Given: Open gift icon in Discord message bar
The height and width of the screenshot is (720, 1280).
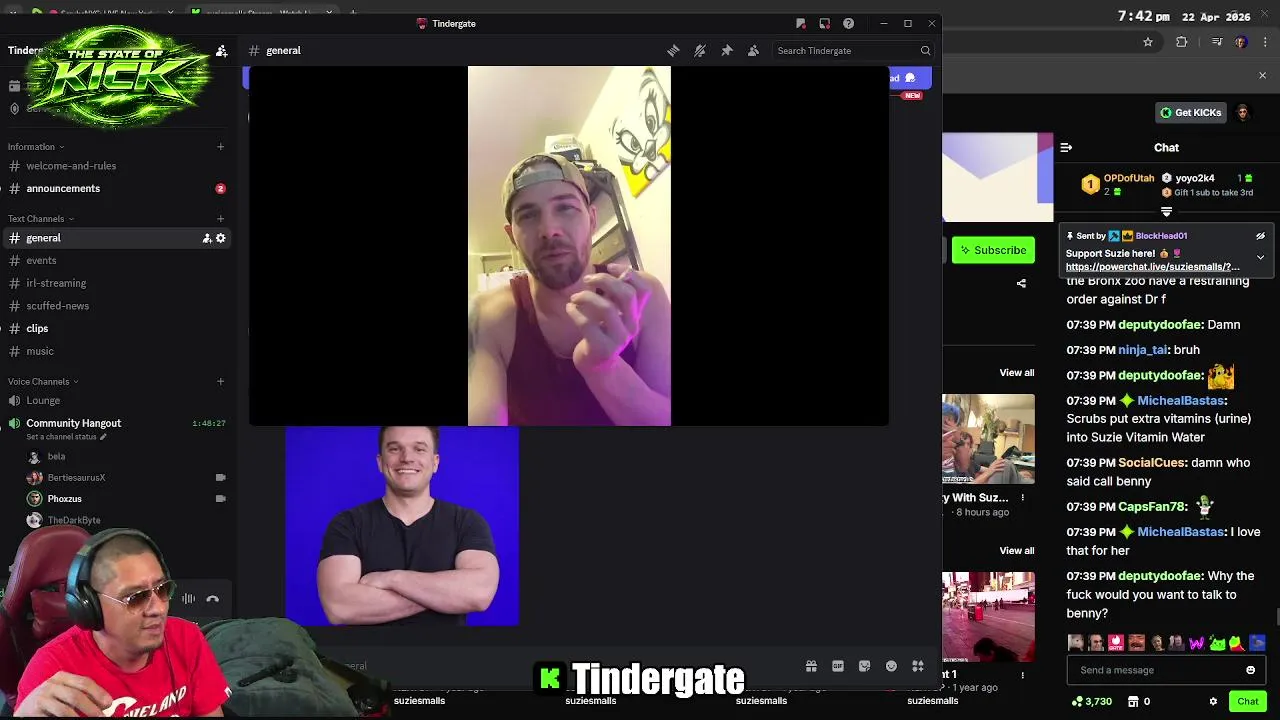Looking at the screenshot, I should (811, 666).
